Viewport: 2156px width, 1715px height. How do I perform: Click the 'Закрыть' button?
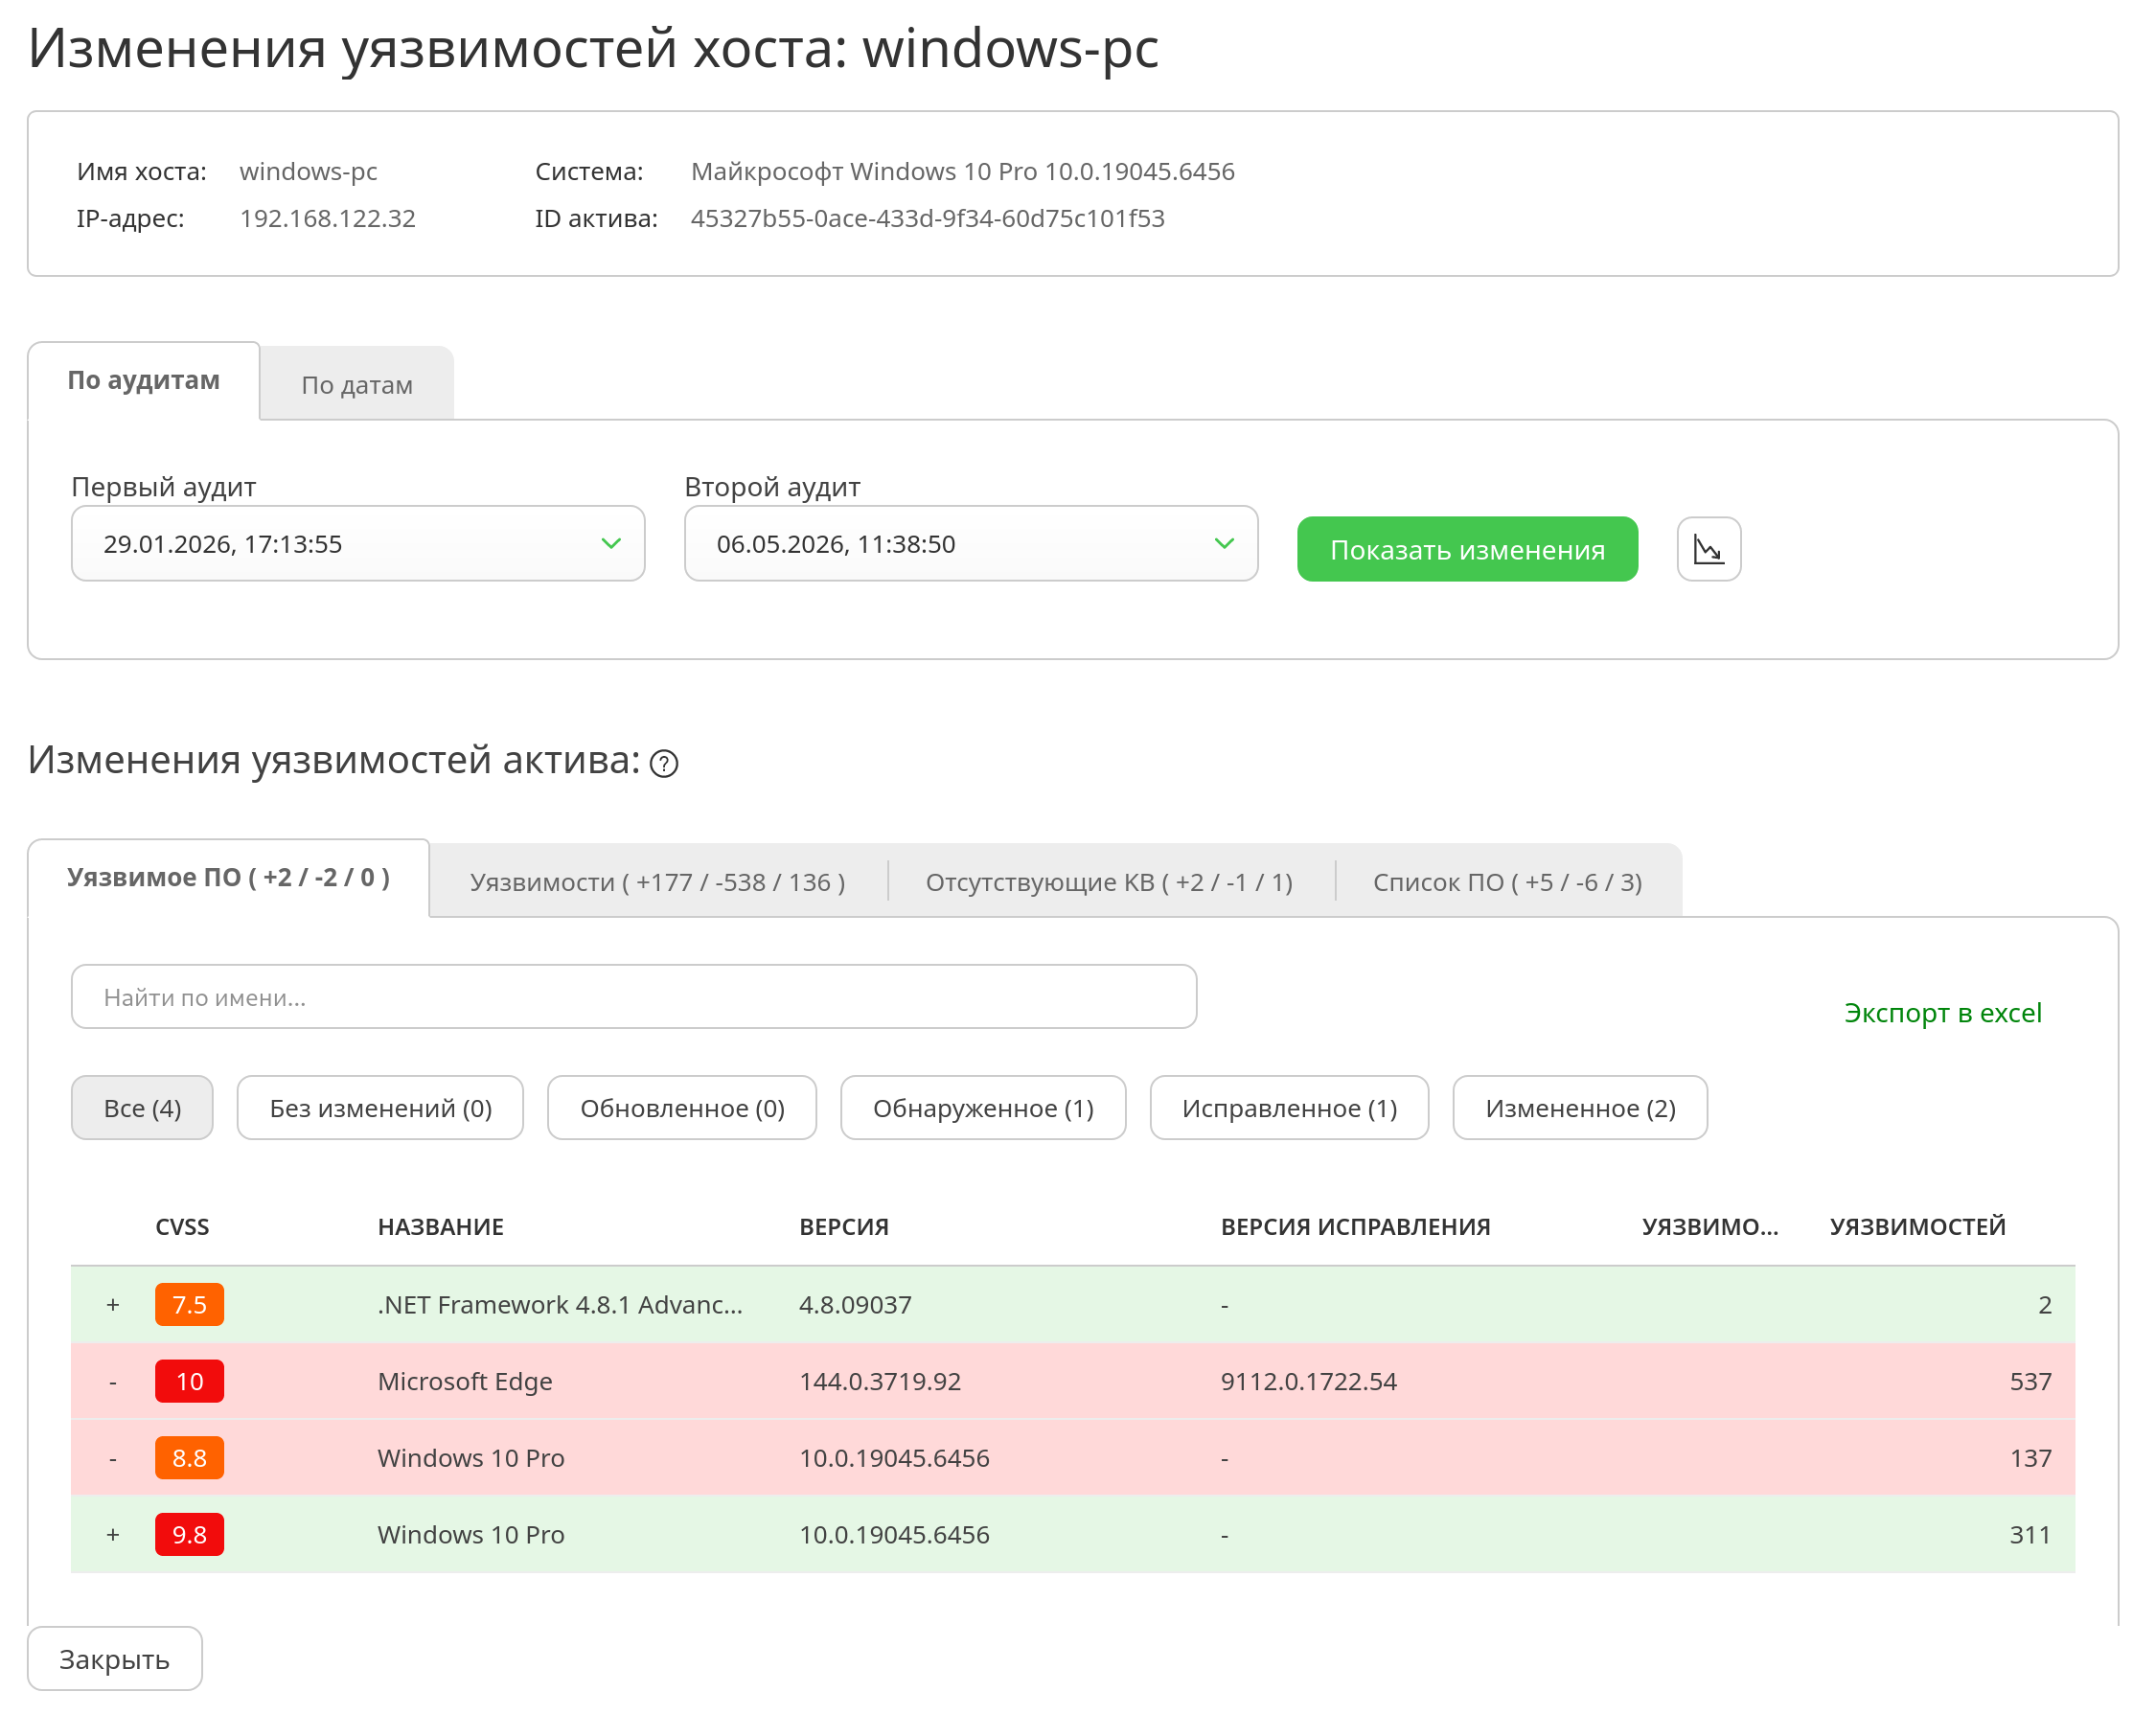tap(115, 1659)
